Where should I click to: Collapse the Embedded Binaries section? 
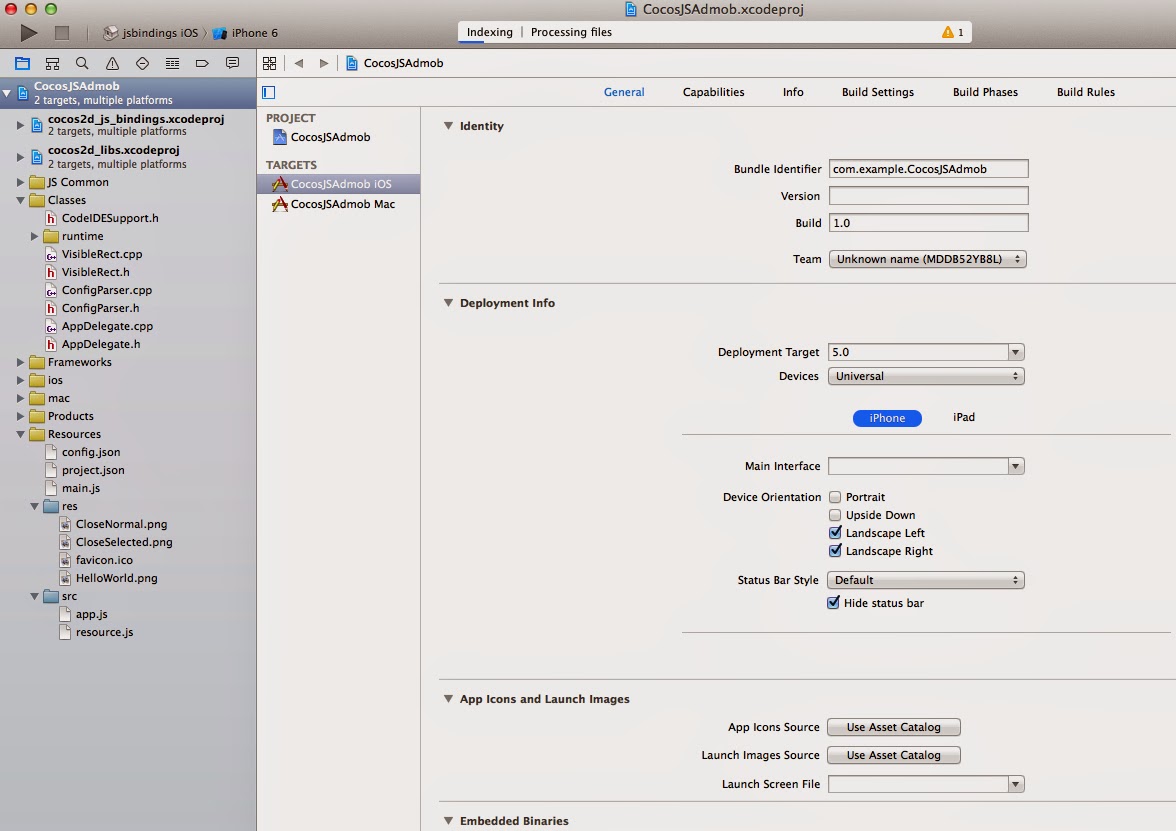click(448, 820)
